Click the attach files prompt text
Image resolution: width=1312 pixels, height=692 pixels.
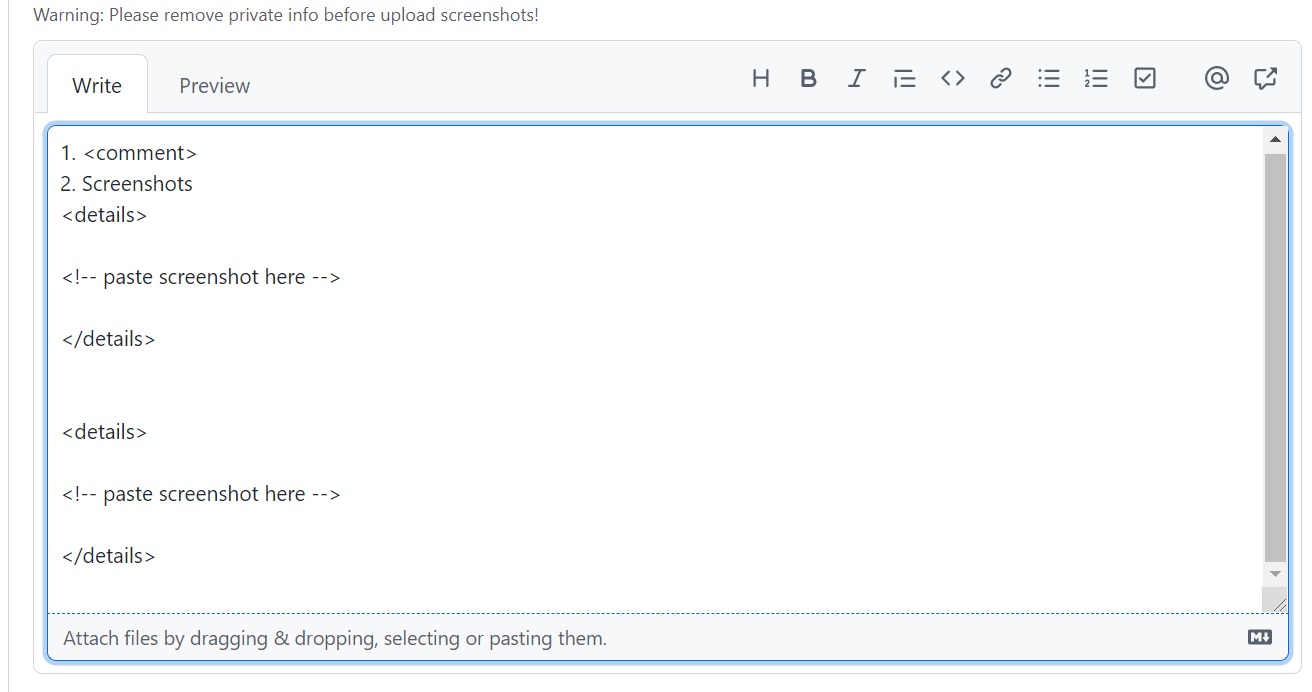pyautogui.click(x=334, y=637)
